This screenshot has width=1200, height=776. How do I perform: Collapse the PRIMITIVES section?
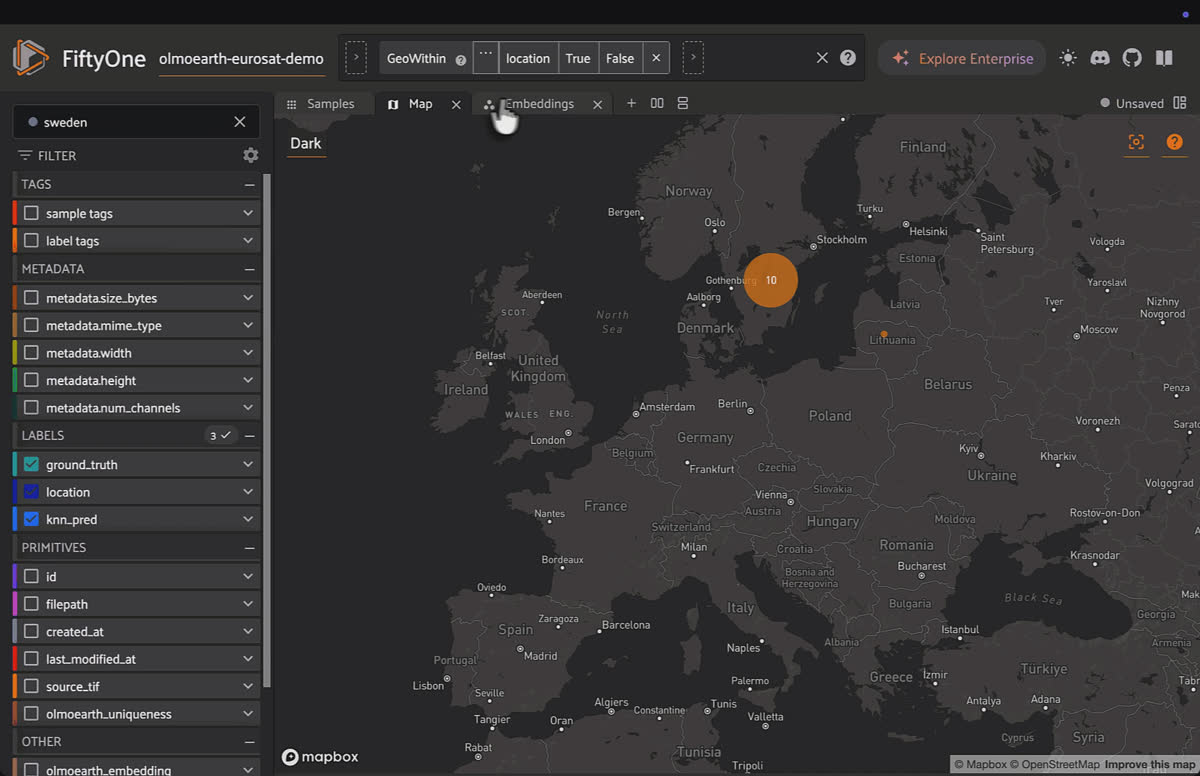[x=249, y=548]
